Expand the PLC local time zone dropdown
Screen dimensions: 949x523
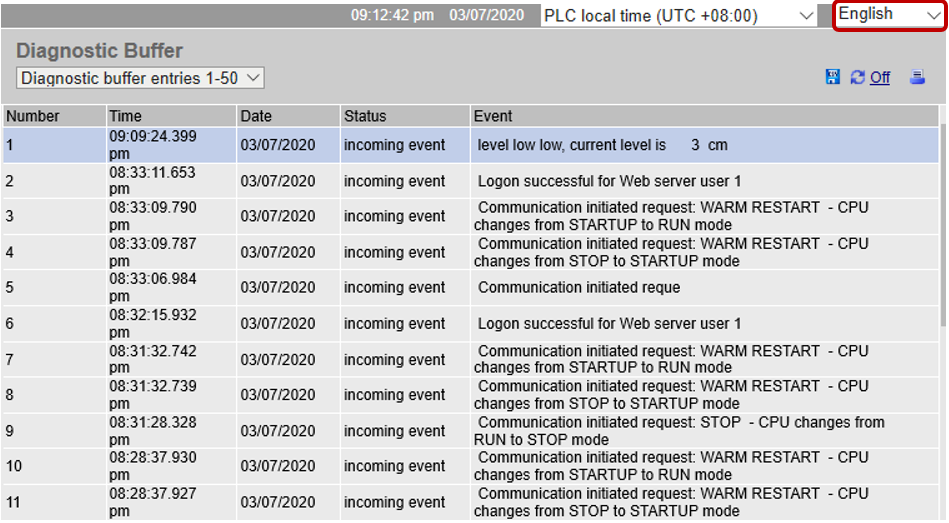click(x=678, y=16)
